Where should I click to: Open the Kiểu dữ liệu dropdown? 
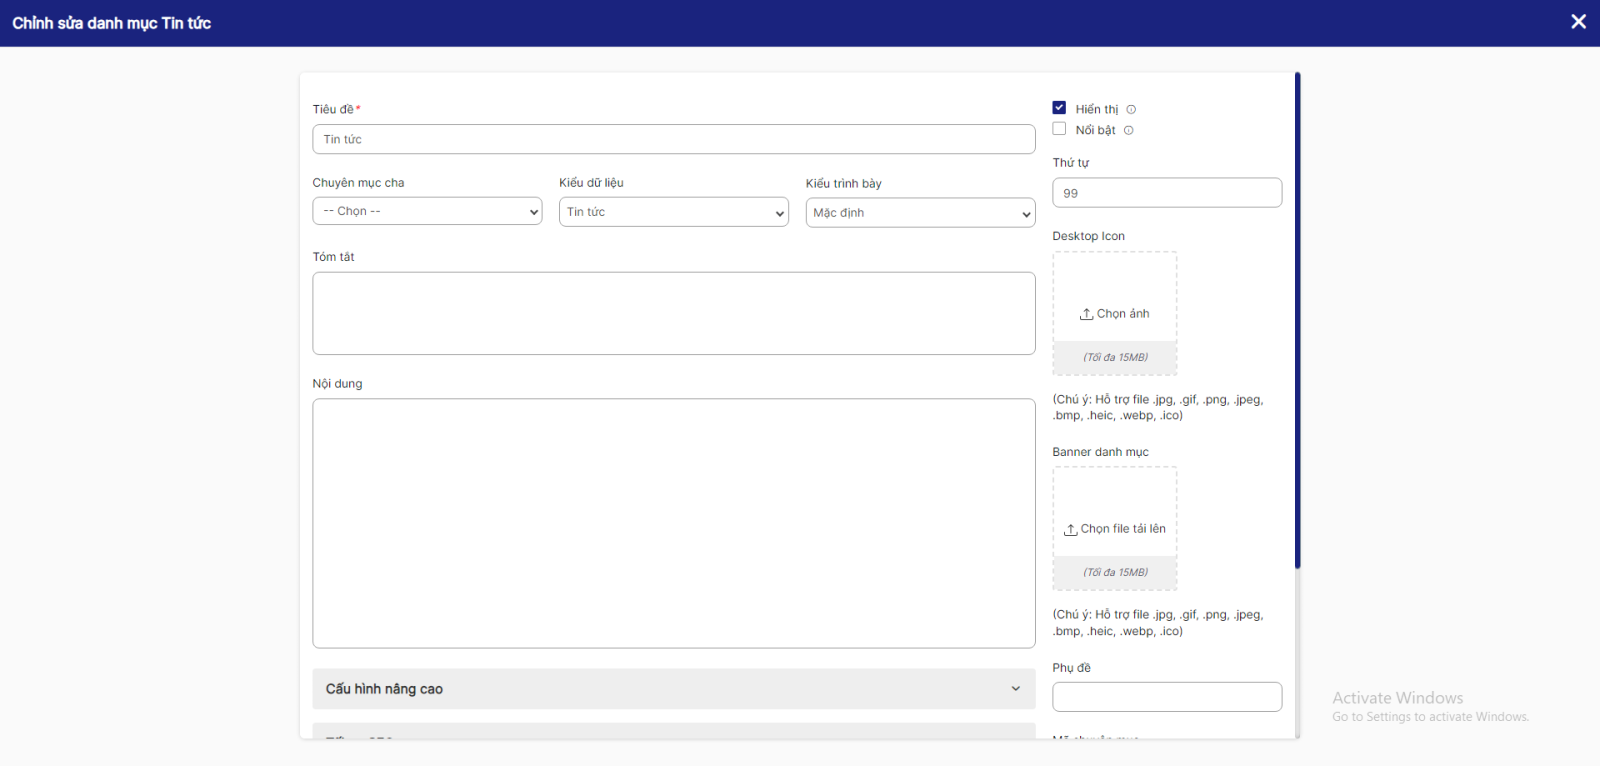pyautogui.click(x=673, y=212)
